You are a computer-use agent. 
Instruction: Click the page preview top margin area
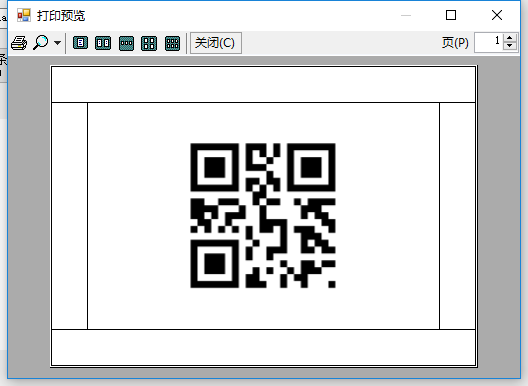(263, 84)
